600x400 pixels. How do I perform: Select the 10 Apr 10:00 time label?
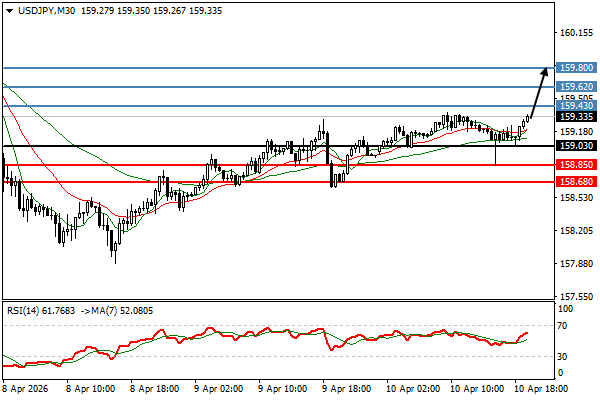point(475,387)
